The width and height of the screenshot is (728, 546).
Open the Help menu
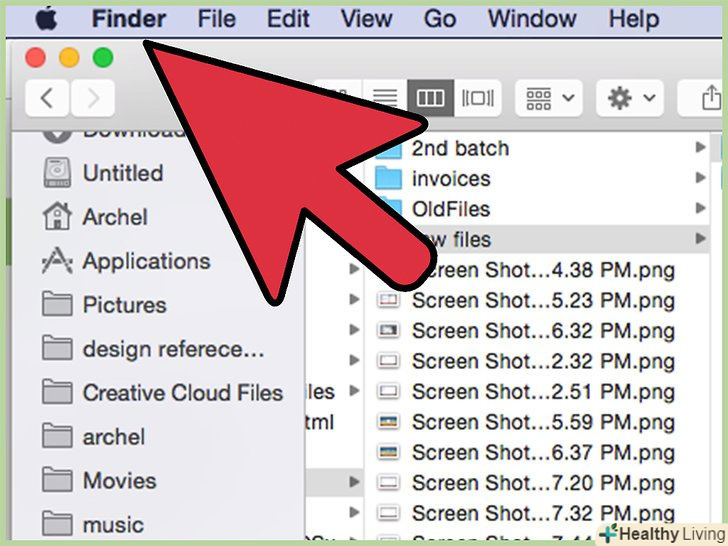(x=634, y=20)
